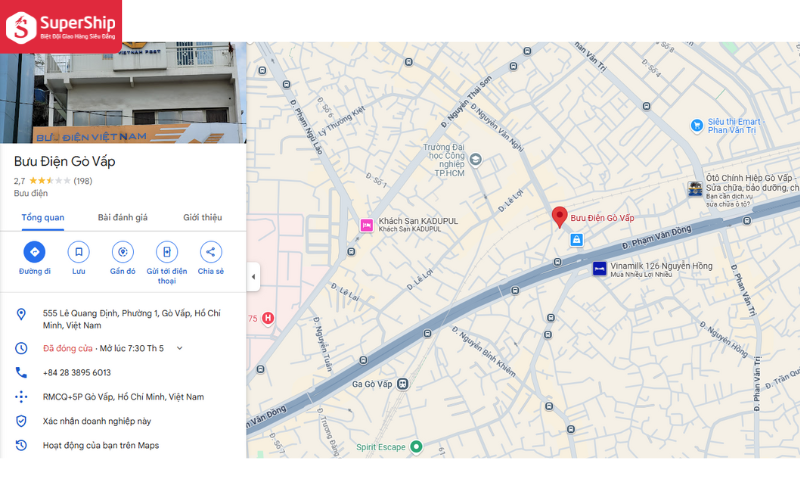Switch to the Giới thiệu tab
Screen dimensions: 800x500
(x=203, y=217)
